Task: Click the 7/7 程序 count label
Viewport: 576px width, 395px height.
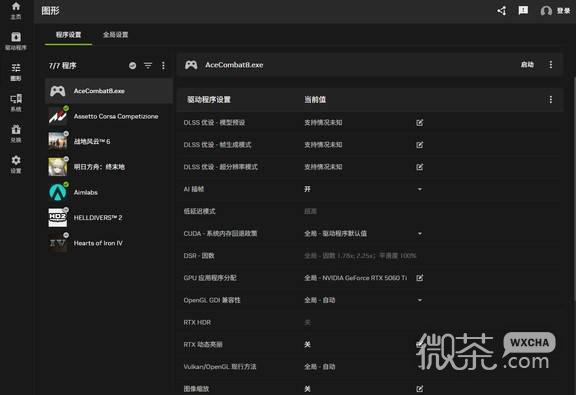Action: (62, 66)
